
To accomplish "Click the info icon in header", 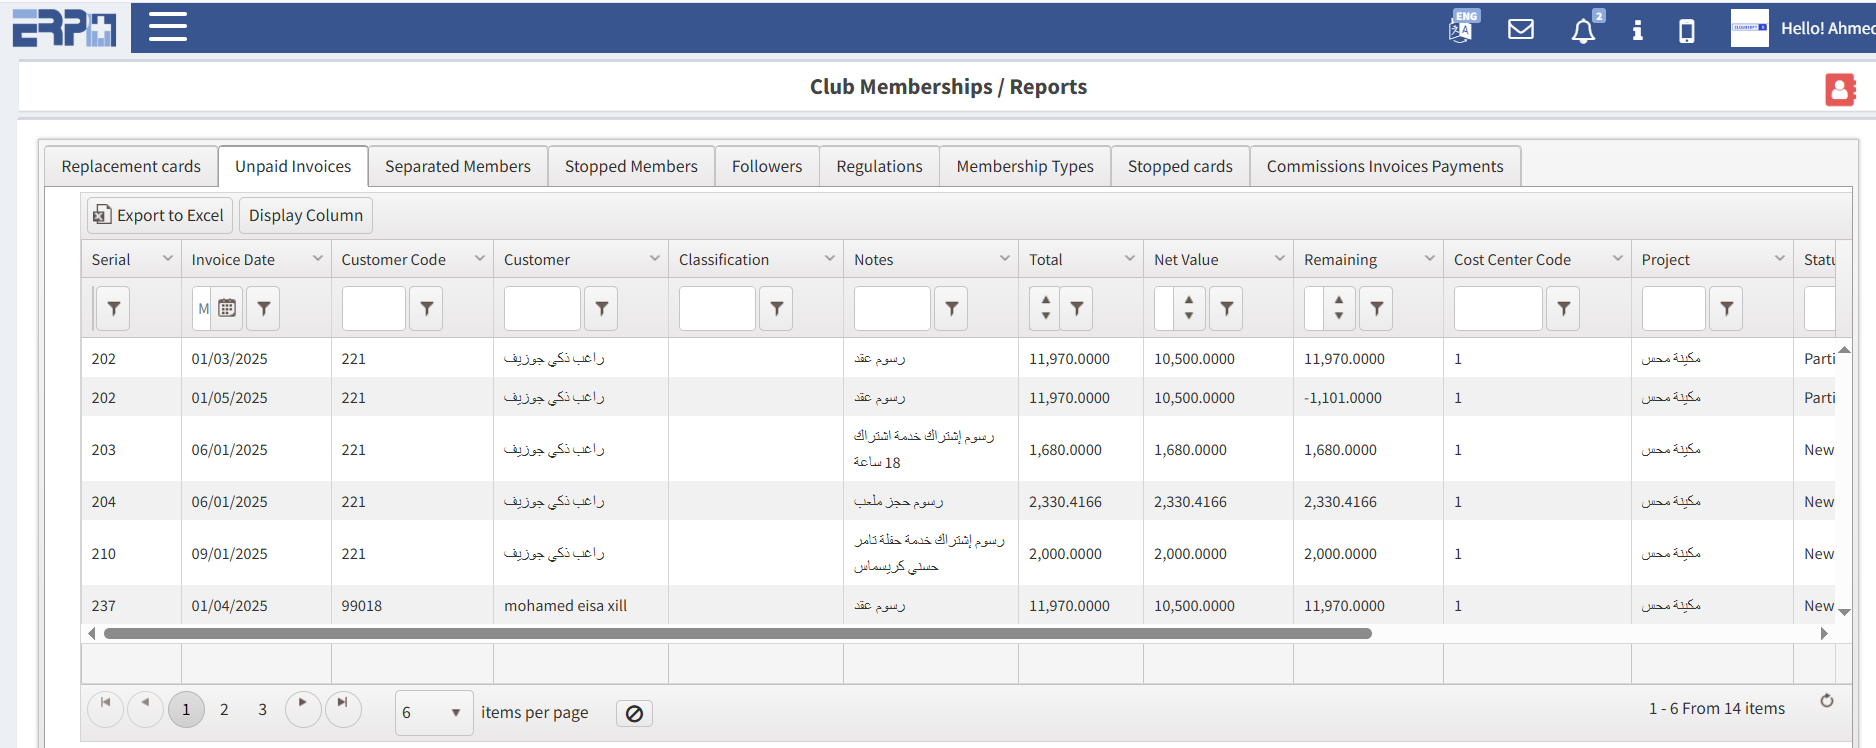I will 1637,31.
